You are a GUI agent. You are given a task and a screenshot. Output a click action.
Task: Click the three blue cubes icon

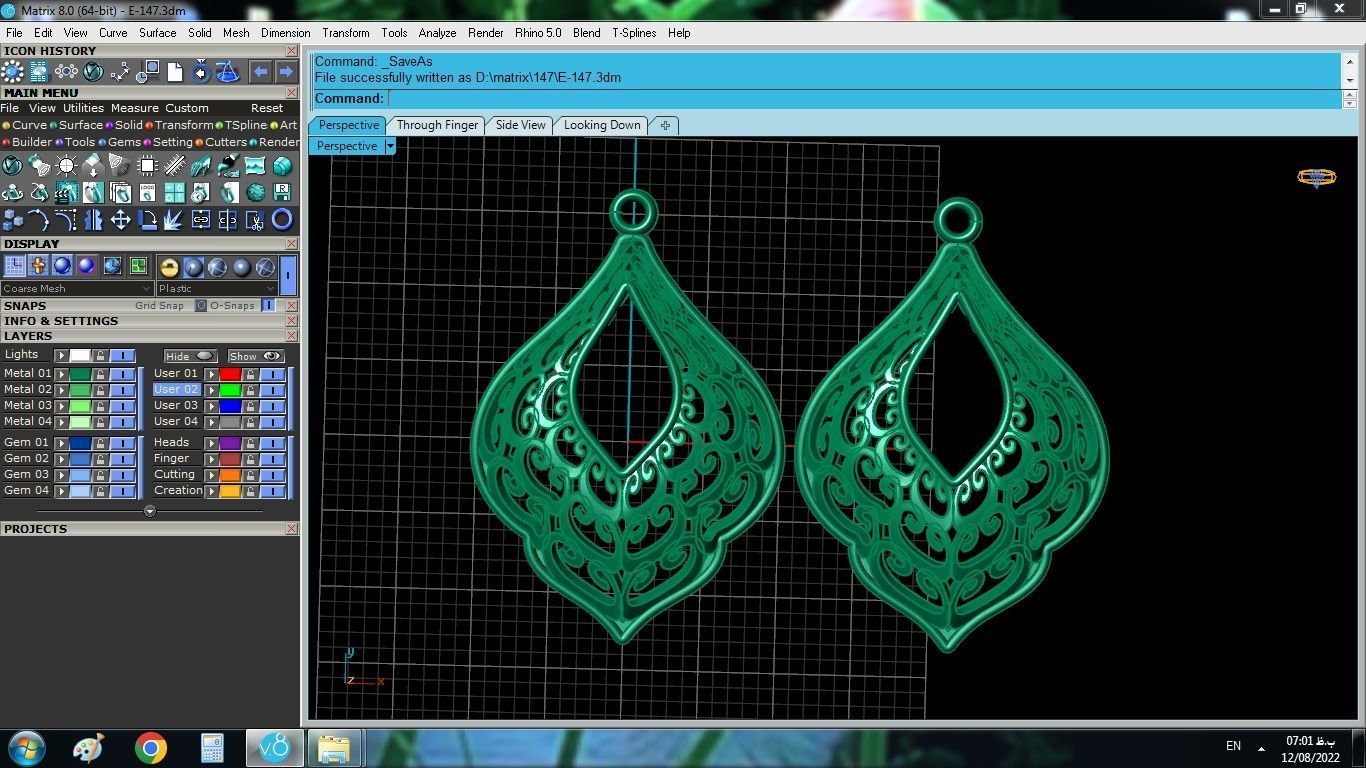(12, 219)
